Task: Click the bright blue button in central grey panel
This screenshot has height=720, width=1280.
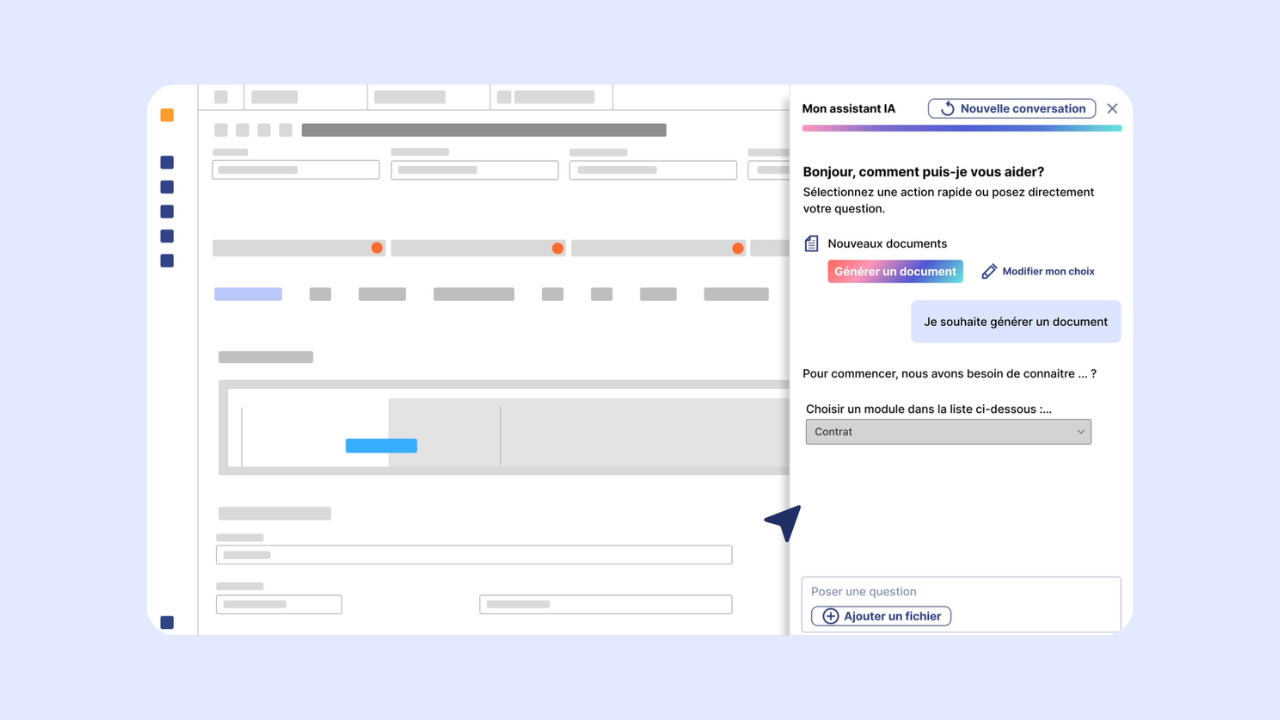Action: pyautogui.click(x=381, y=446)
